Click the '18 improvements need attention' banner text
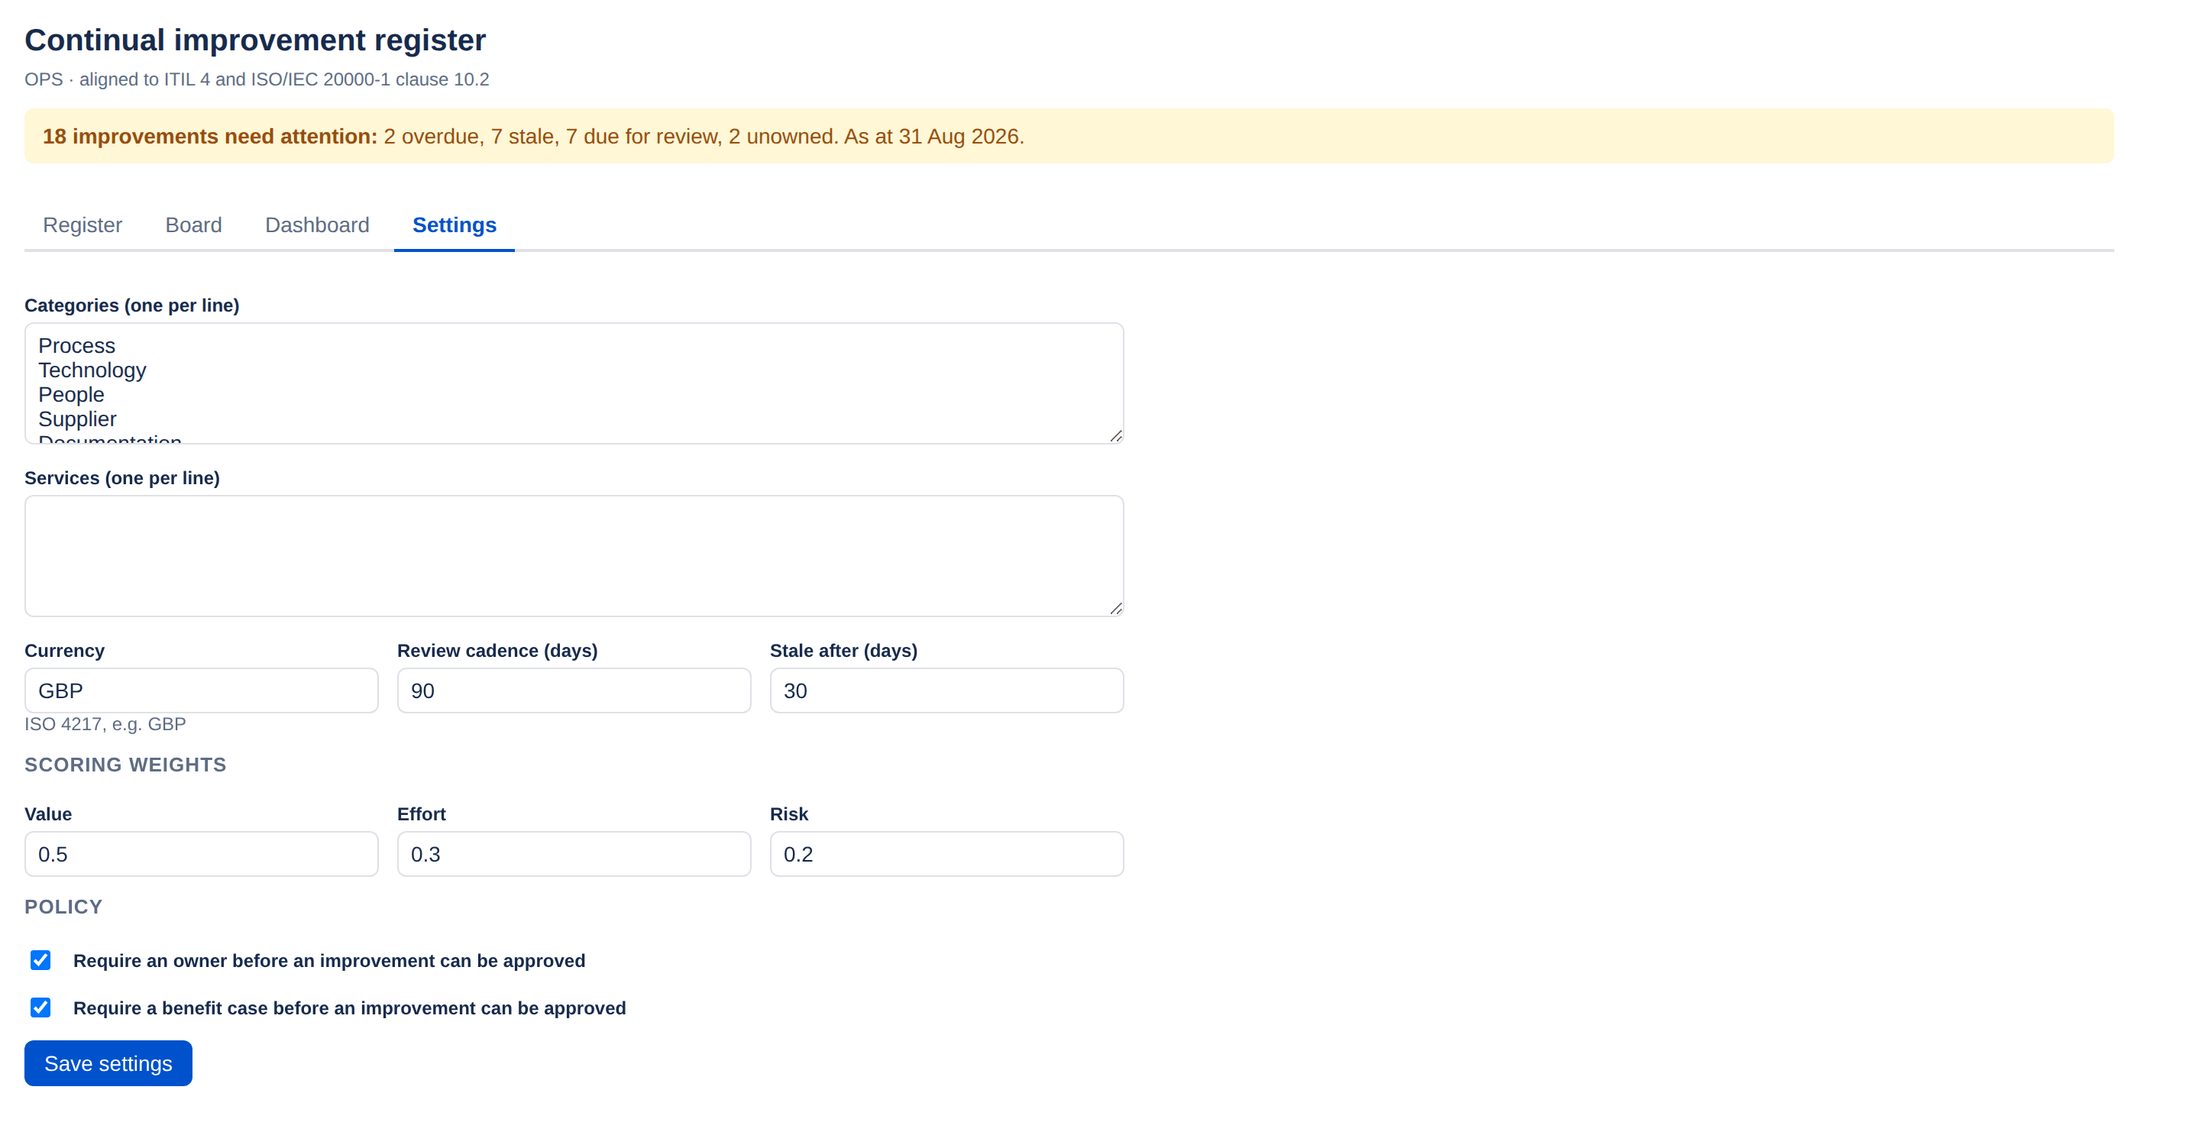The height and width of the screenshot is (1122, 2200). 210,137
